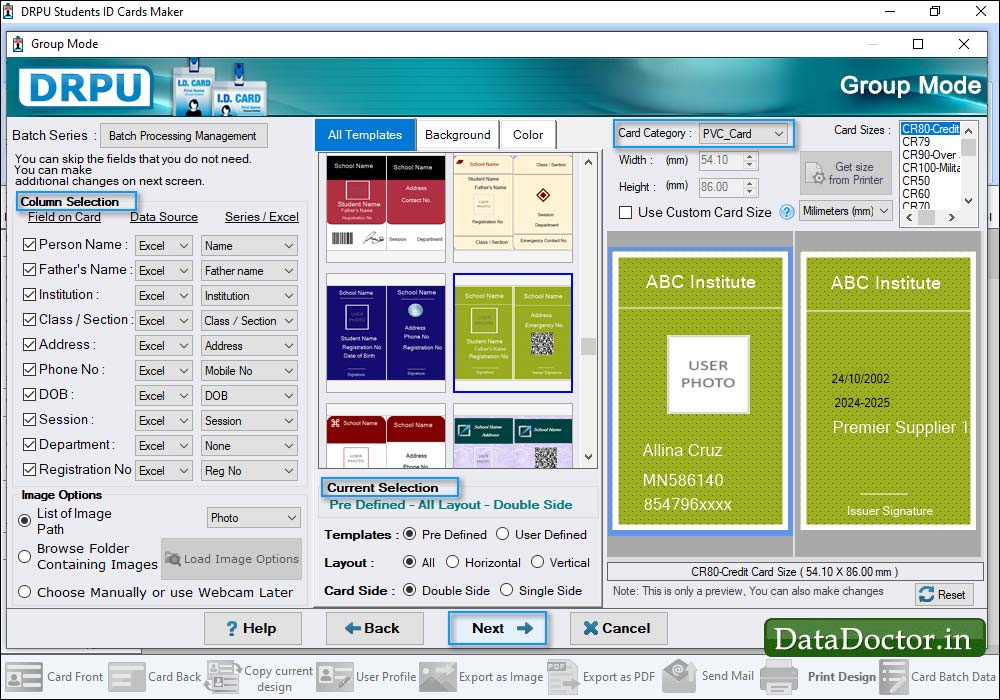
Task: Click the Group Mode window icon
Action: (18, 44)
